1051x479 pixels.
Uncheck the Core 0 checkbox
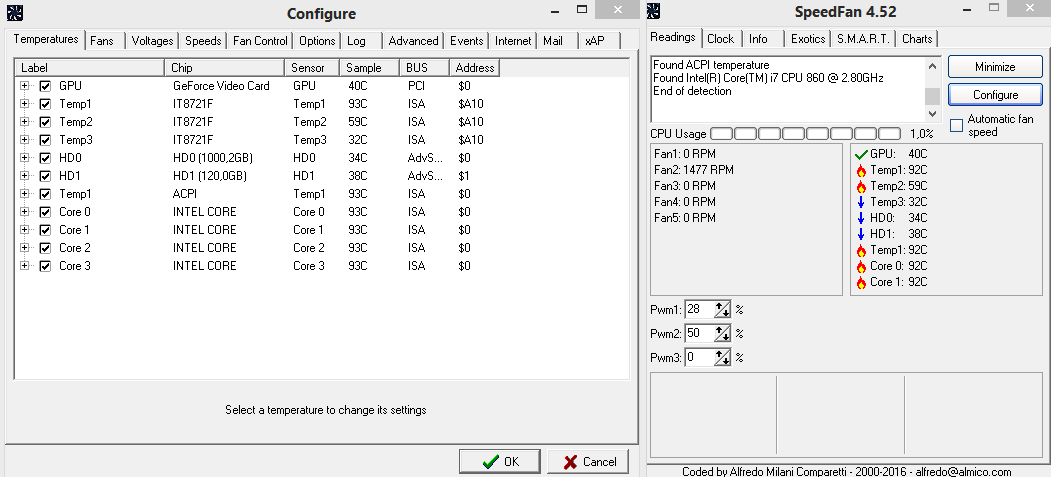[45, 212]
